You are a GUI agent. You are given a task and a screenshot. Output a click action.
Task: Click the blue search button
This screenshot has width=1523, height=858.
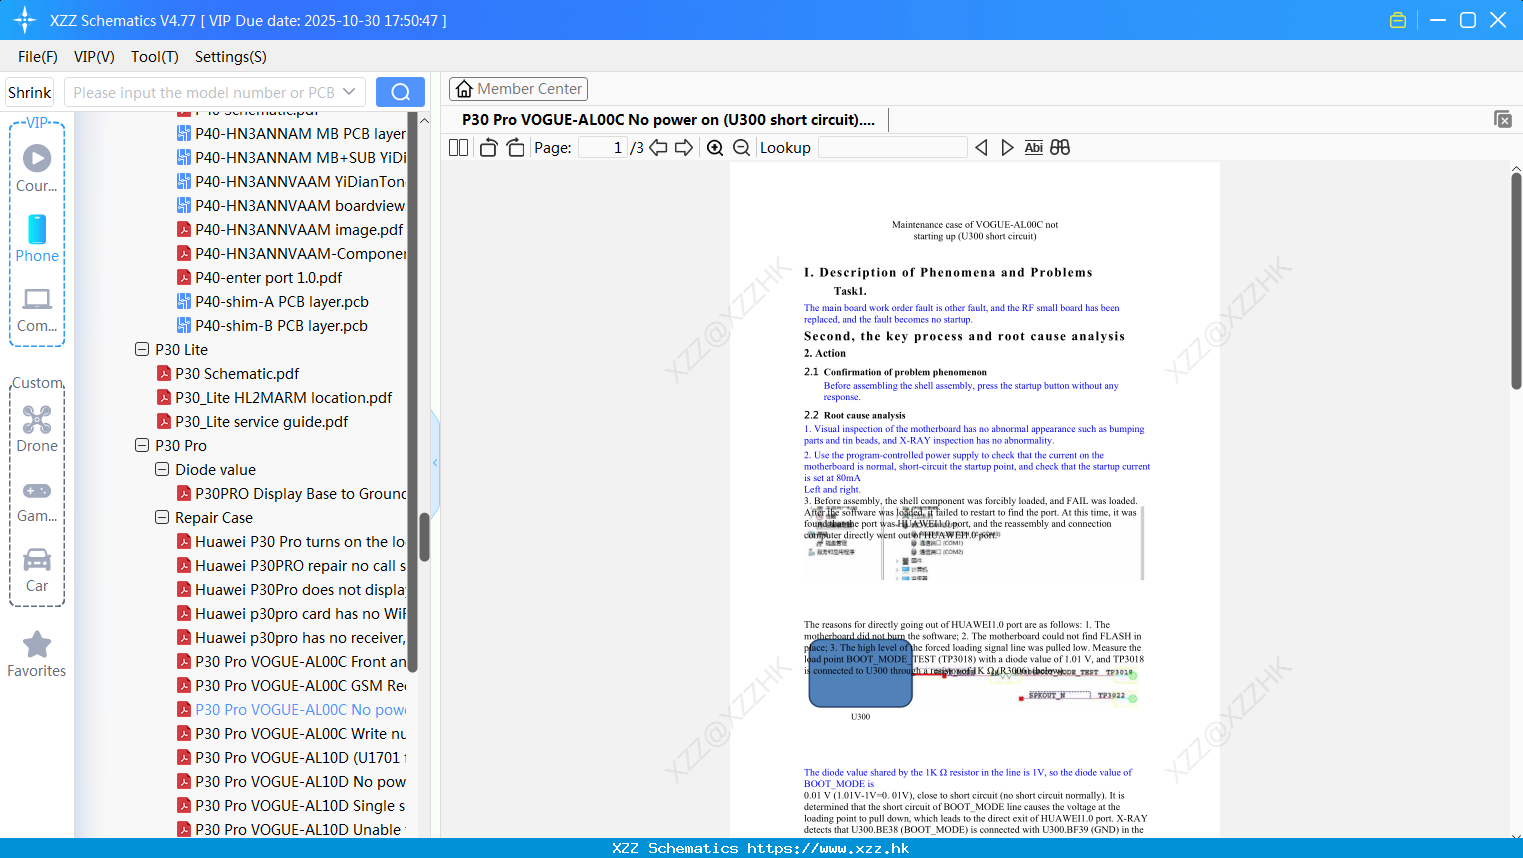coord(400,92)
